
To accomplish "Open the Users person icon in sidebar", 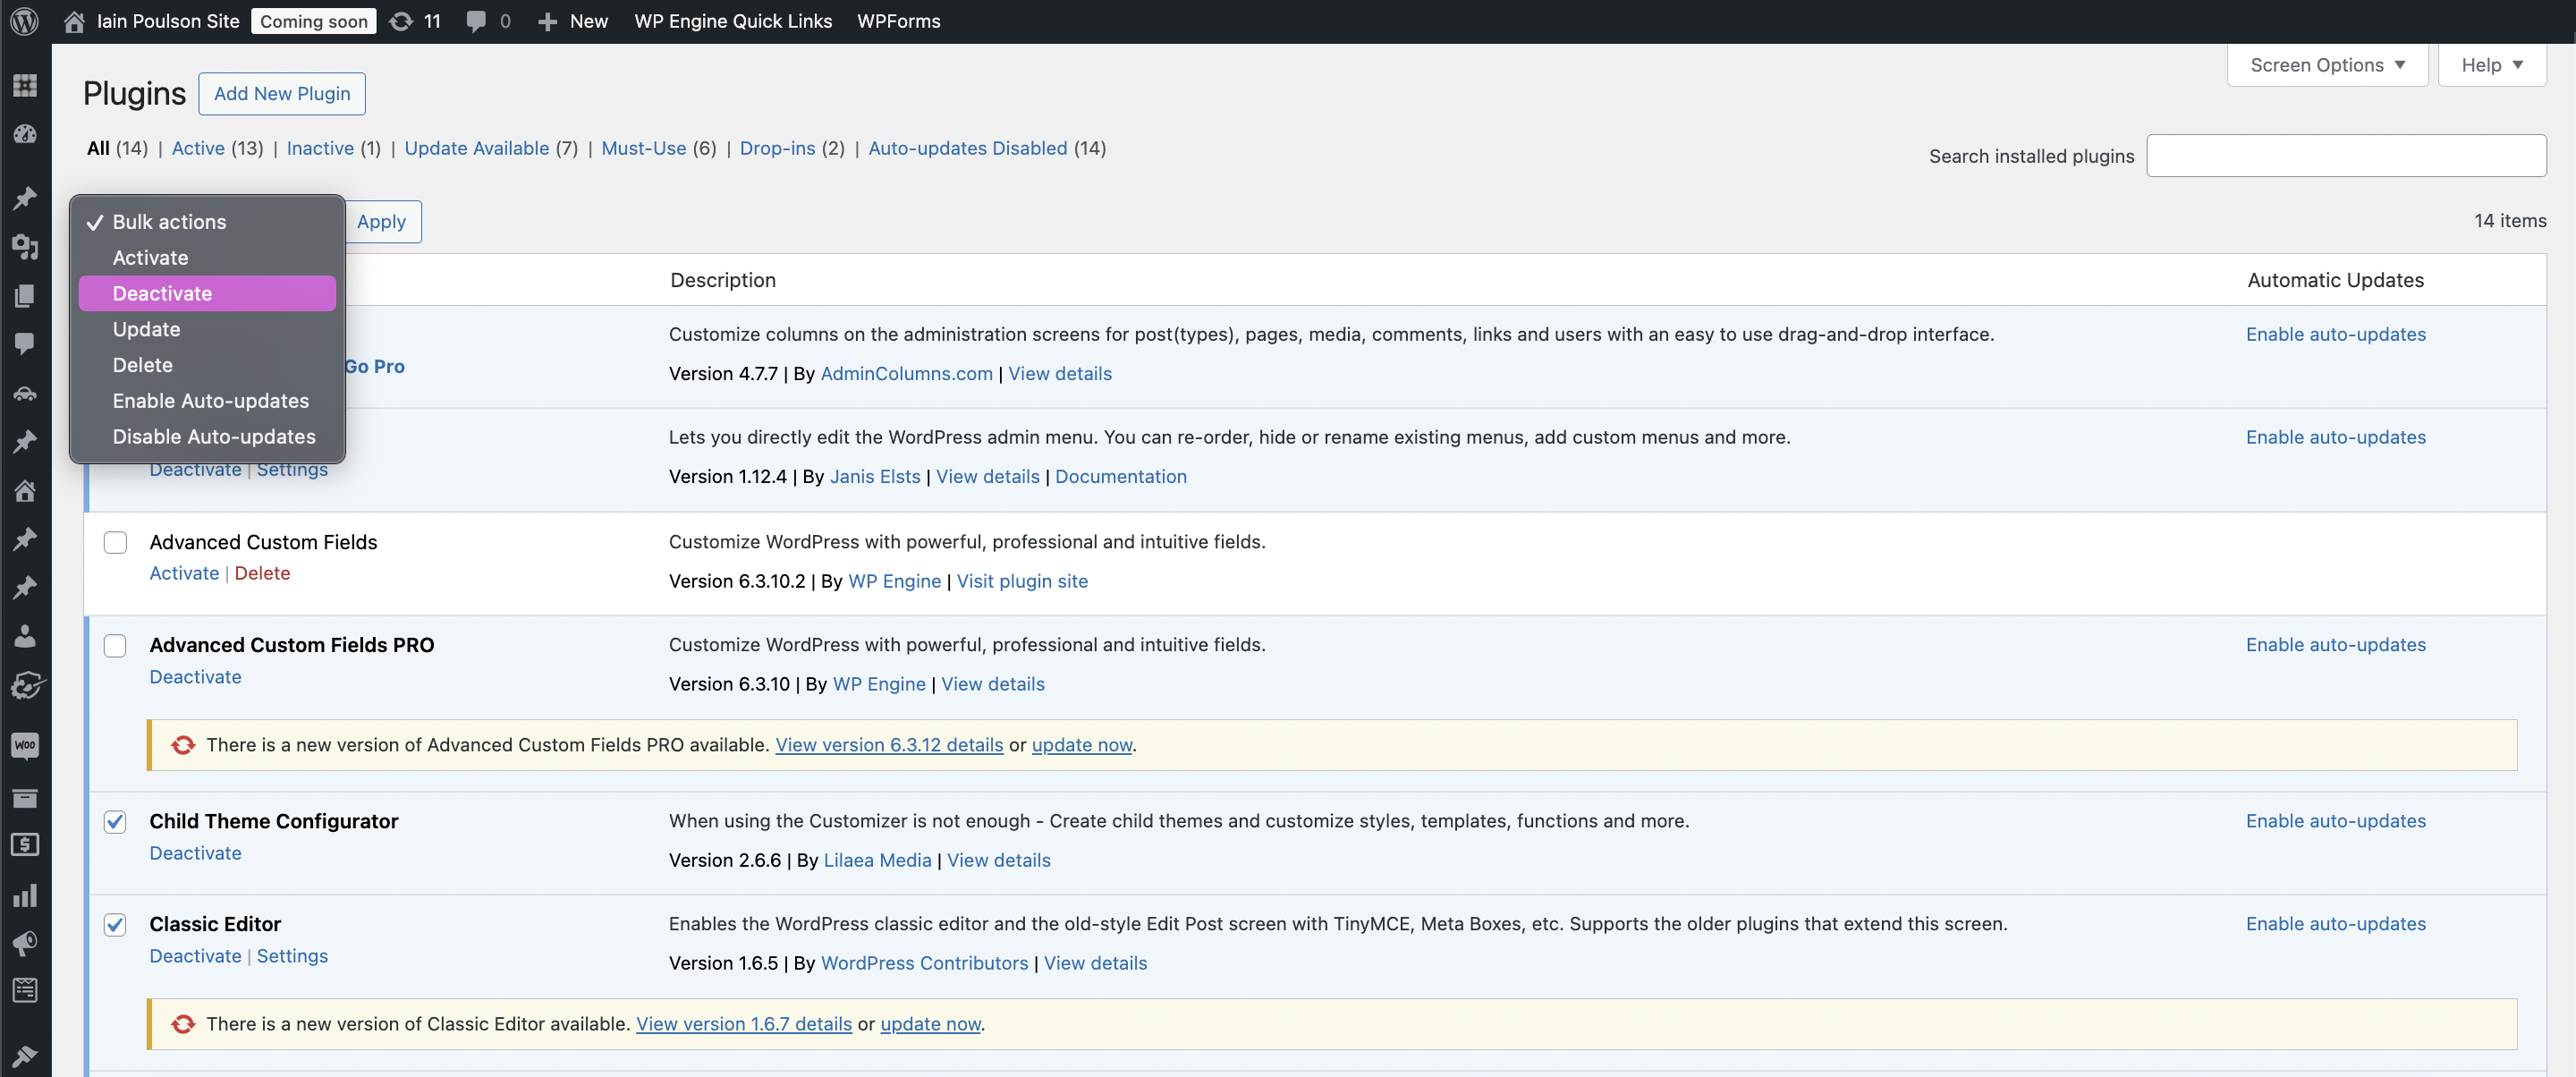I will point(25,636).
